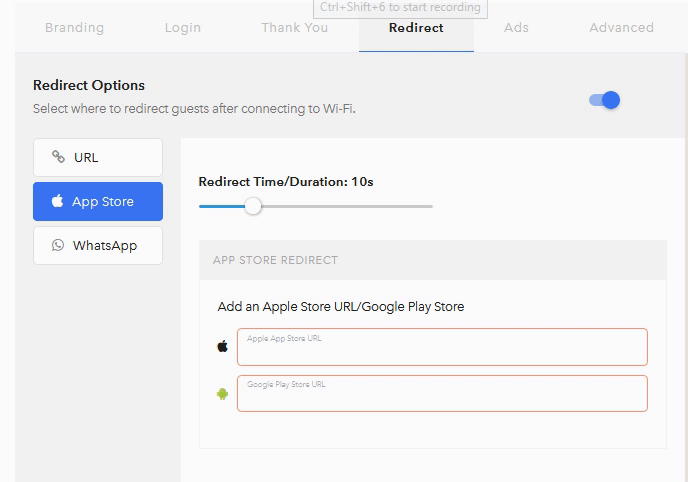
Task: Disable the Redirect Options toggle switch
Action: point(605,100)
